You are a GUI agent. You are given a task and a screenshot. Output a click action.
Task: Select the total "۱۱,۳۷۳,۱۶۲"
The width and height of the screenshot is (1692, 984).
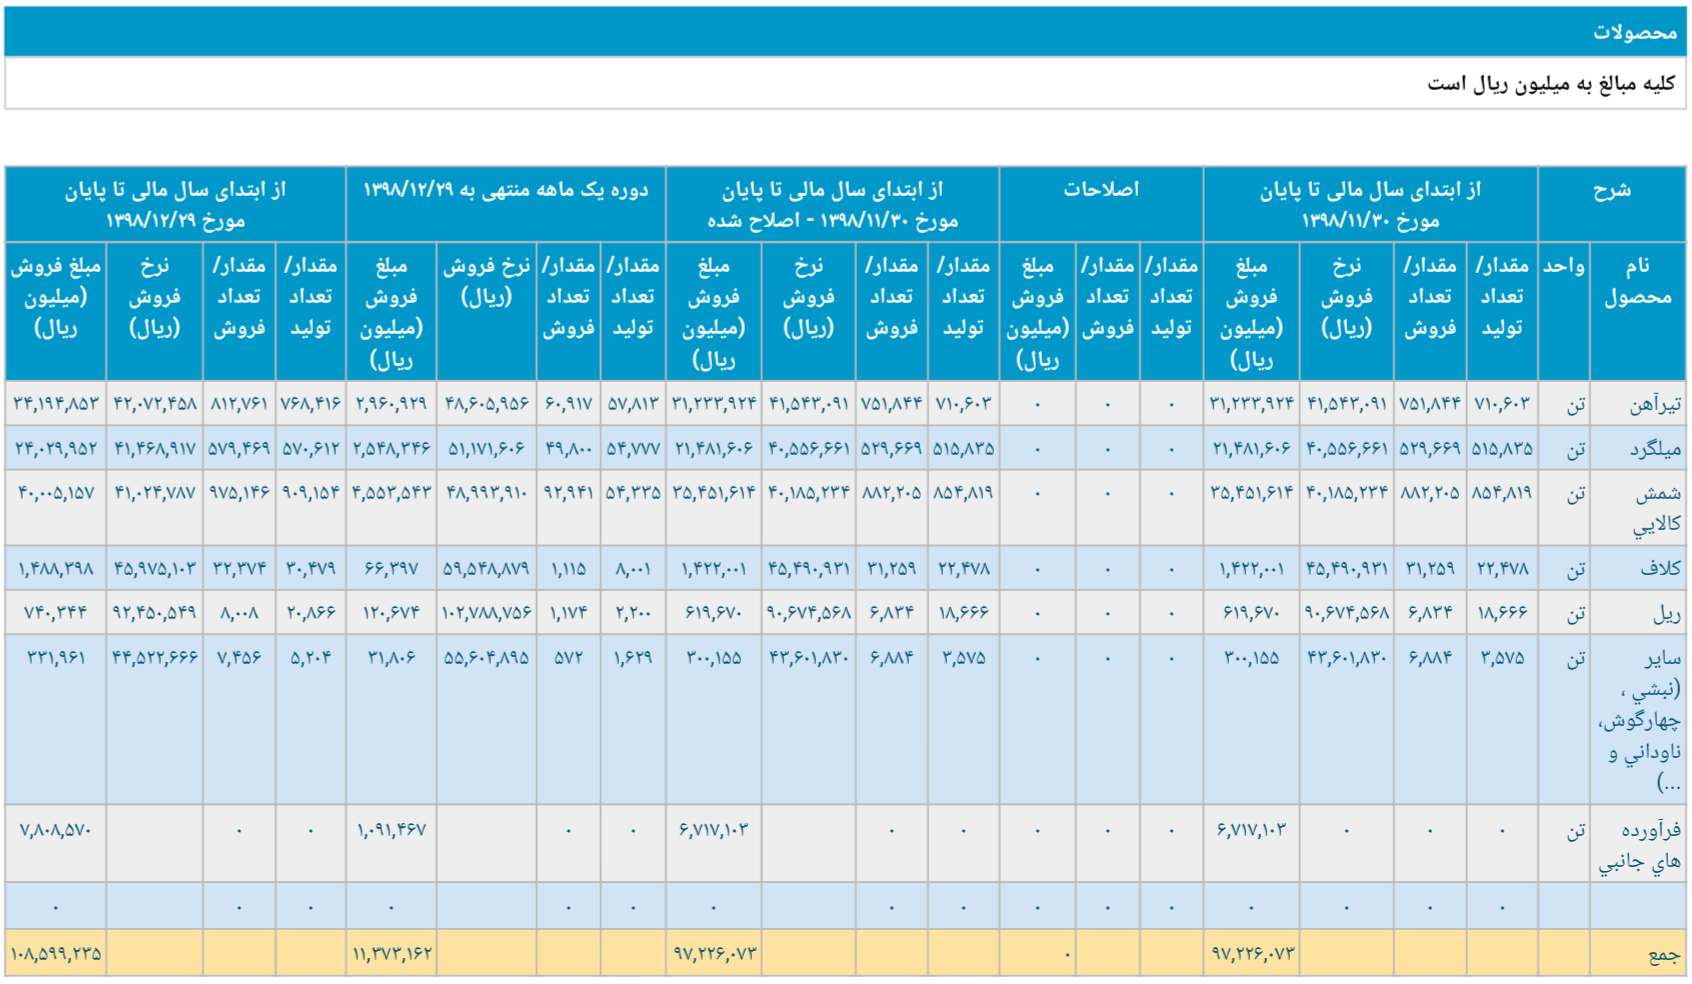point(392,953)
